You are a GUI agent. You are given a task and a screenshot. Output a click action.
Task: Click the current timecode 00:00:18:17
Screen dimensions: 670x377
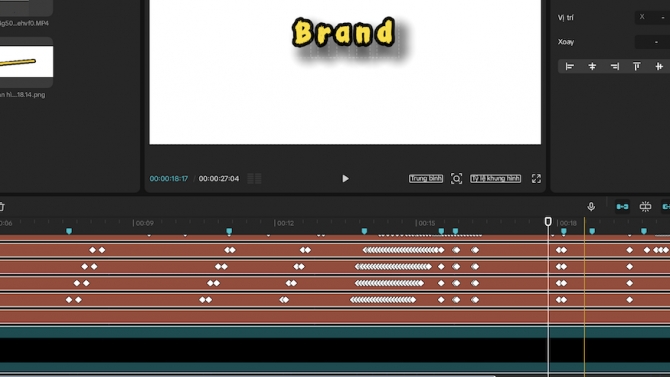[x=169, y=179]
